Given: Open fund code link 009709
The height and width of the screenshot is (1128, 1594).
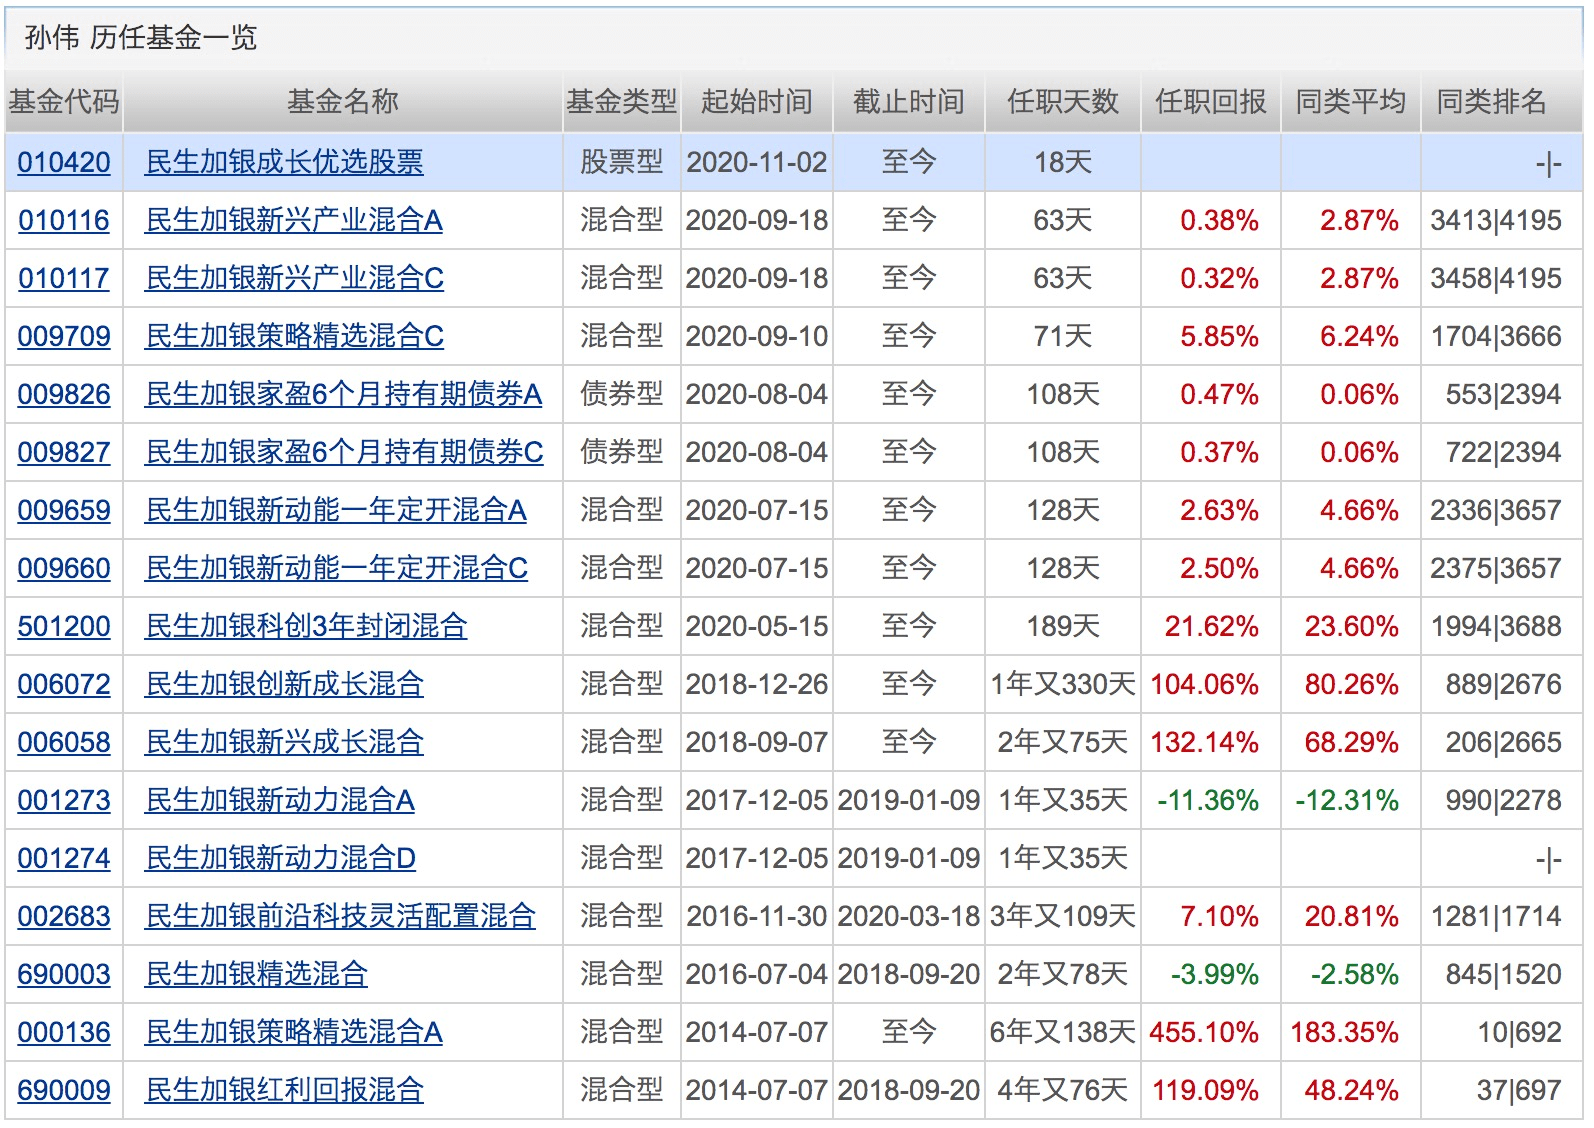Looking at the screenshot, I should (64, 336).
